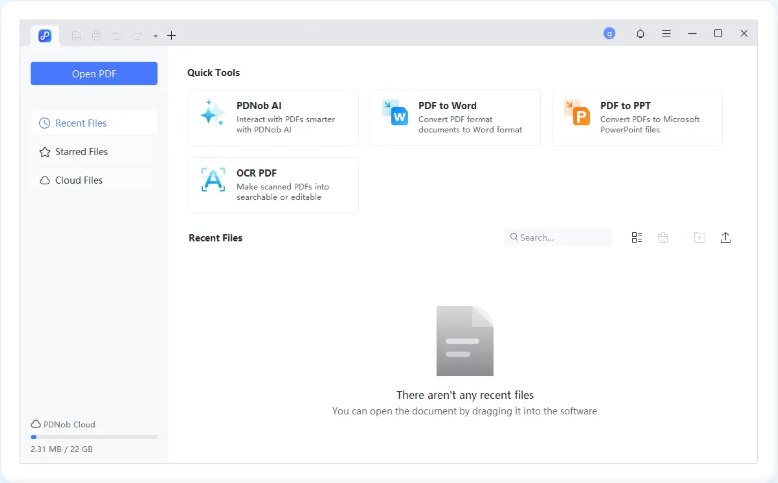Click the upload to cloud icon
The width and height of the screenshot is (778, 483).
click(x=725, y=238)
